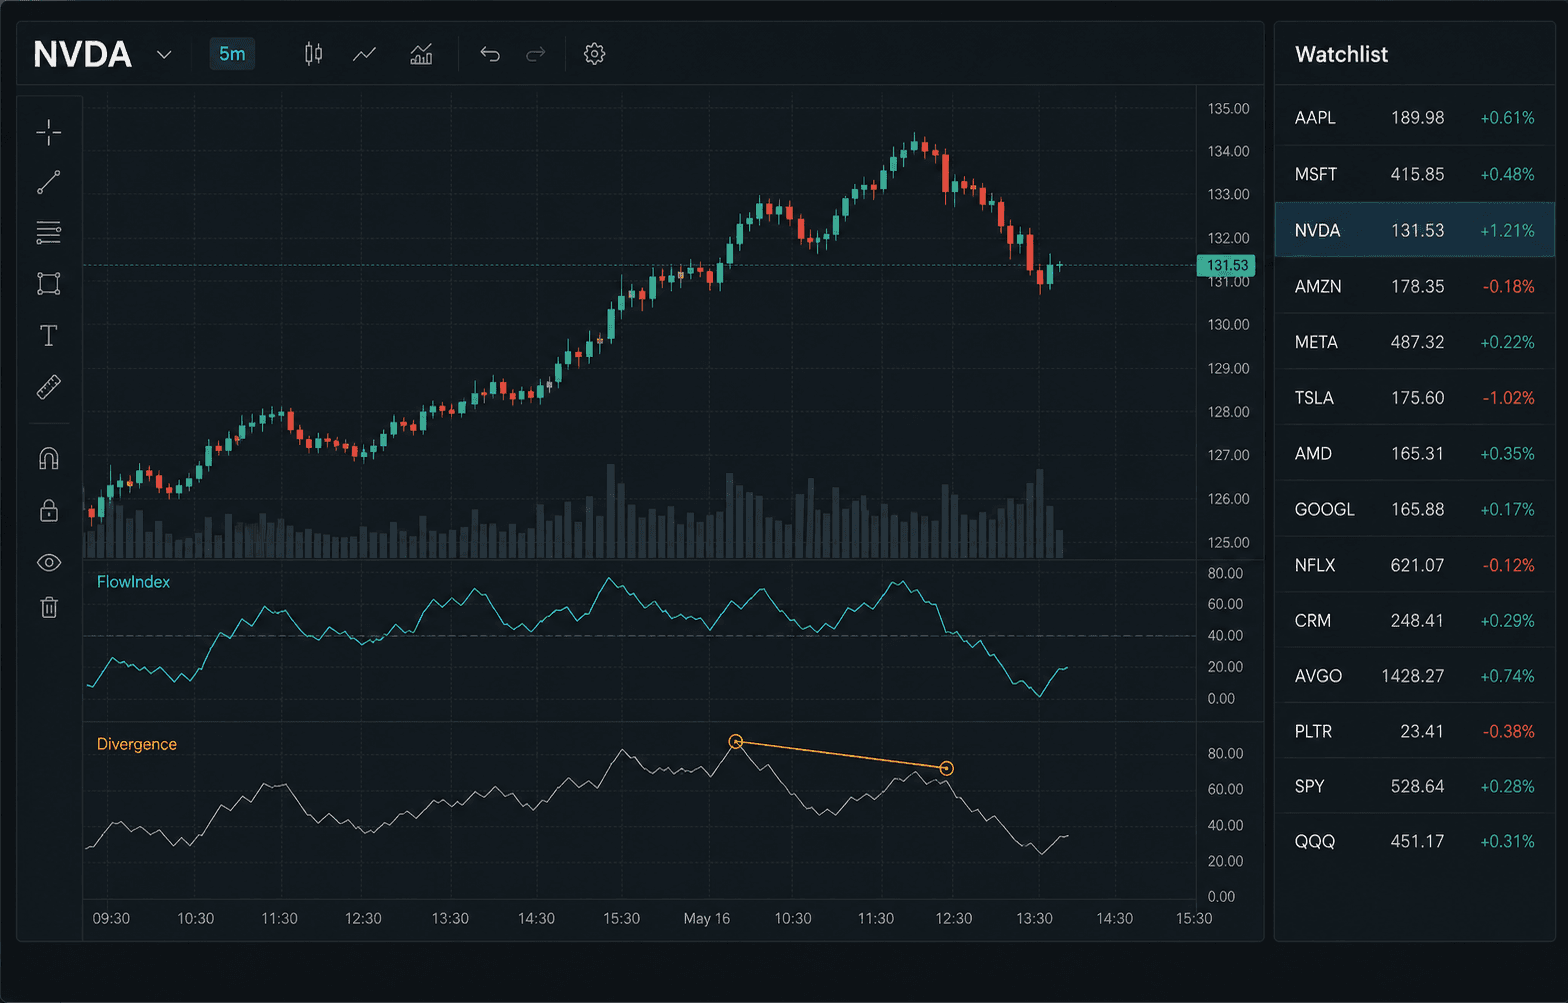Screen dimensions: 1568x1003
Task: Select left anchor of divergence trendline
Action: [x=736, y=742]
